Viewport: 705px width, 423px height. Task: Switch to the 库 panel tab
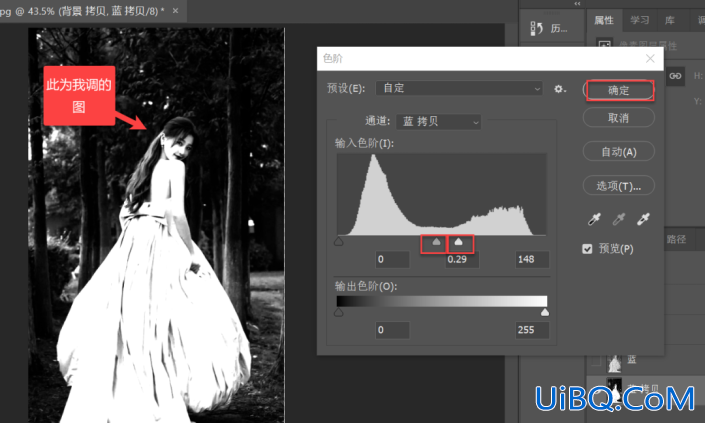[670, 20]
